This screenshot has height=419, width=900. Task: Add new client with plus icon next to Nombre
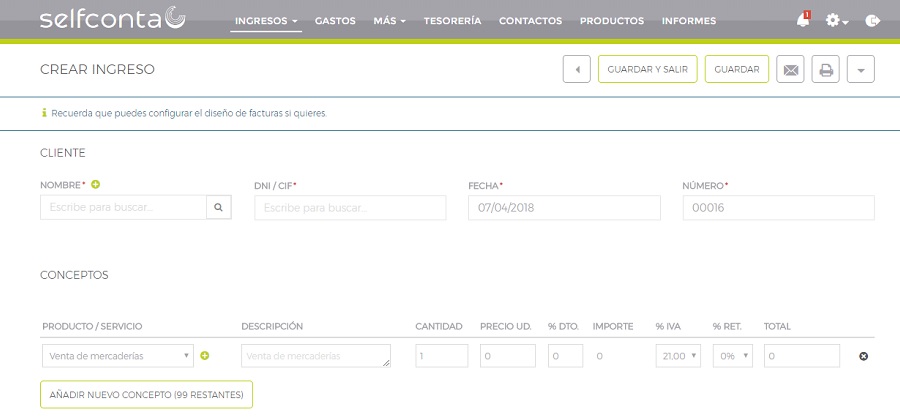(x=96, y=185)
